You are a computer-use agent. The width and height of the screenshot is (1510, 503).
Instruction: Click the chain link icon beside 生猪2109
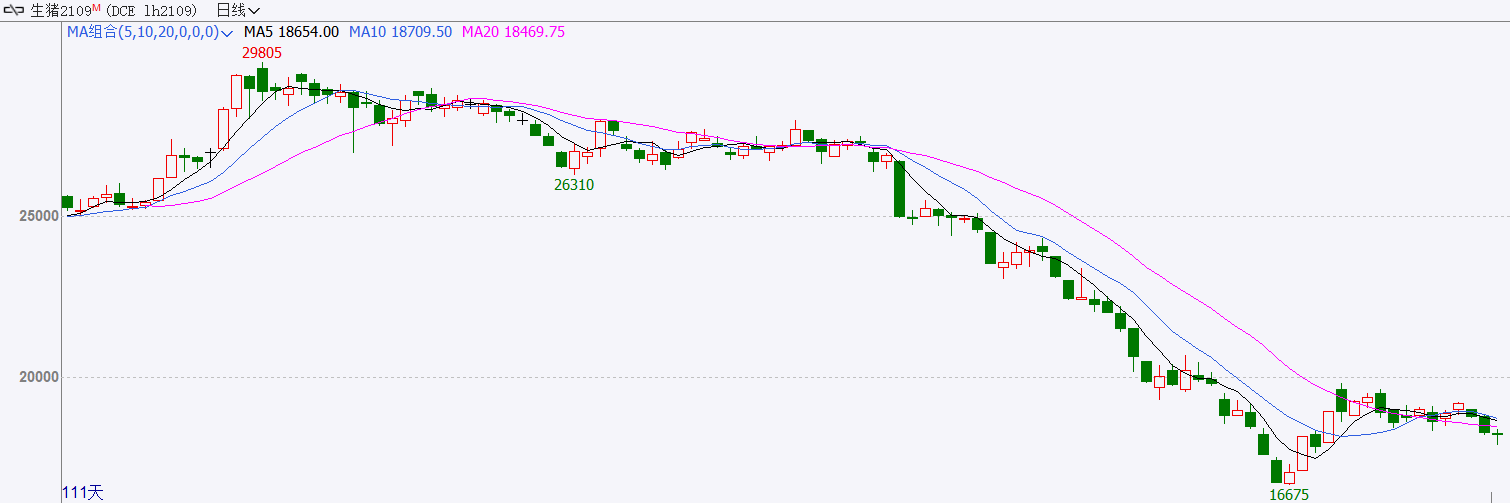(x=15, y=11)
